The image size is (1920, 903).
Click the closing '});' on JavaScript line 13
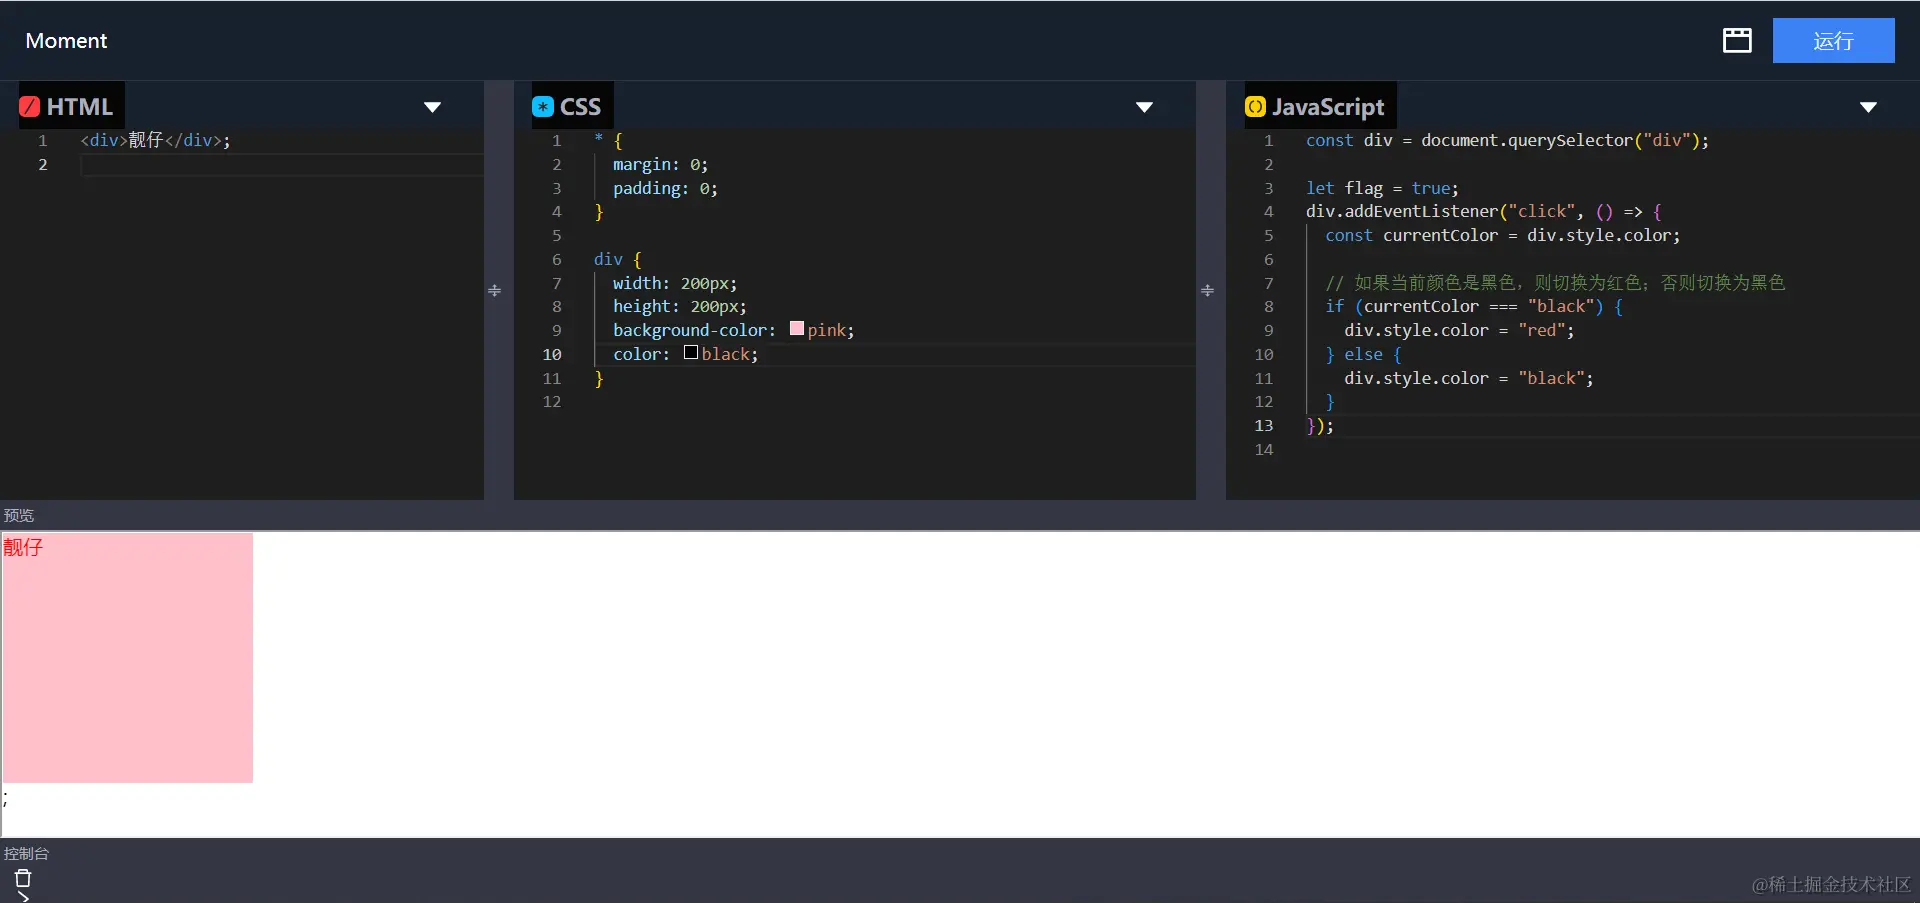1320,426
